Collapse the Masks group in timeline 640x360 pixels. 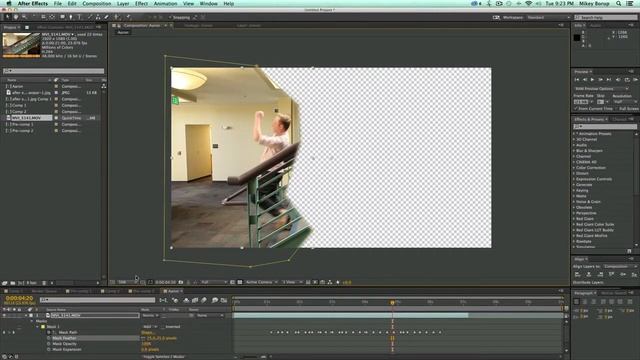[32, 321]
